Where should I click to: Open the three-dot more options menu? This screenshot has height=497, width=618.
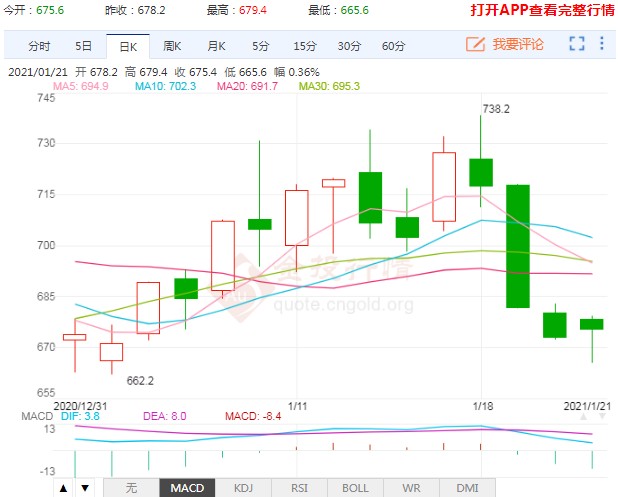pyautogui.click(x=601, y=43)
